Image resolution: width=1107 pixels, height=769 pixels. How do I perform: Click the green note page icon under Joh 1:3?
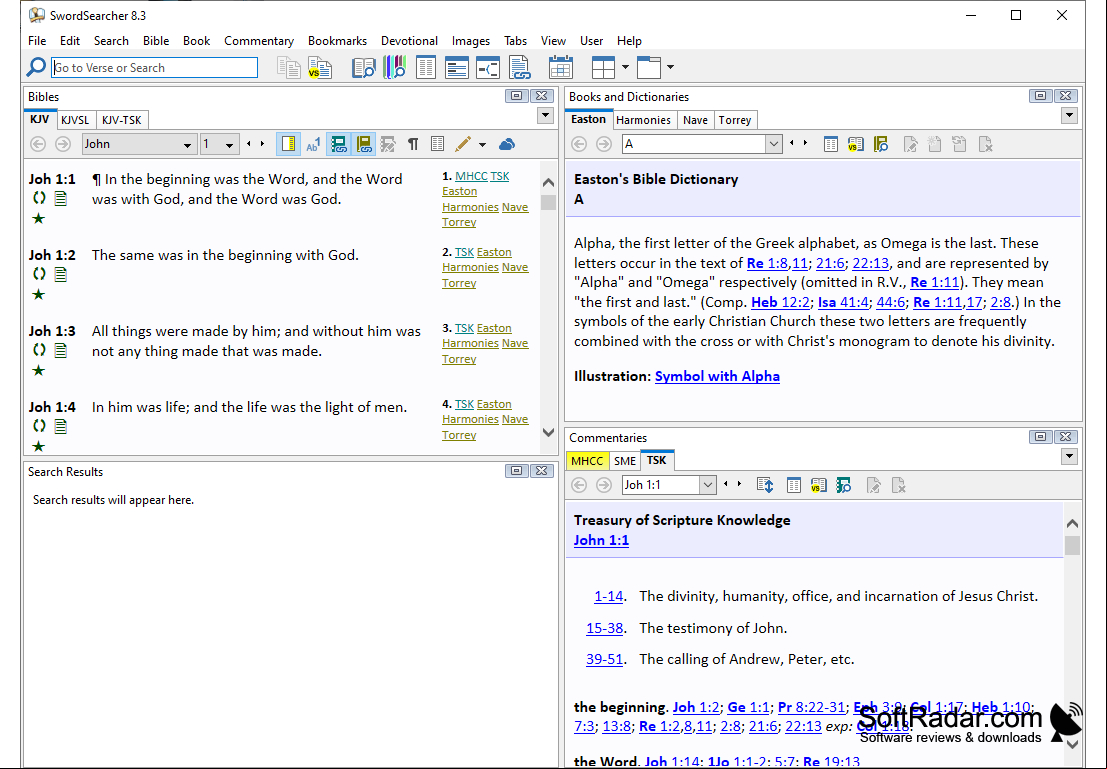click(61, 350)
